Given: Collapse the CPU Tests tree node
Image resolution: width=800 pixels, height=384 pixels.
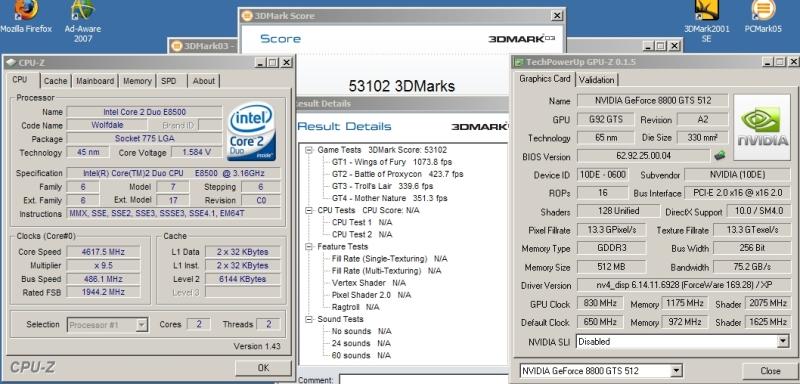Looking at the screenshot, I should 308,210.
